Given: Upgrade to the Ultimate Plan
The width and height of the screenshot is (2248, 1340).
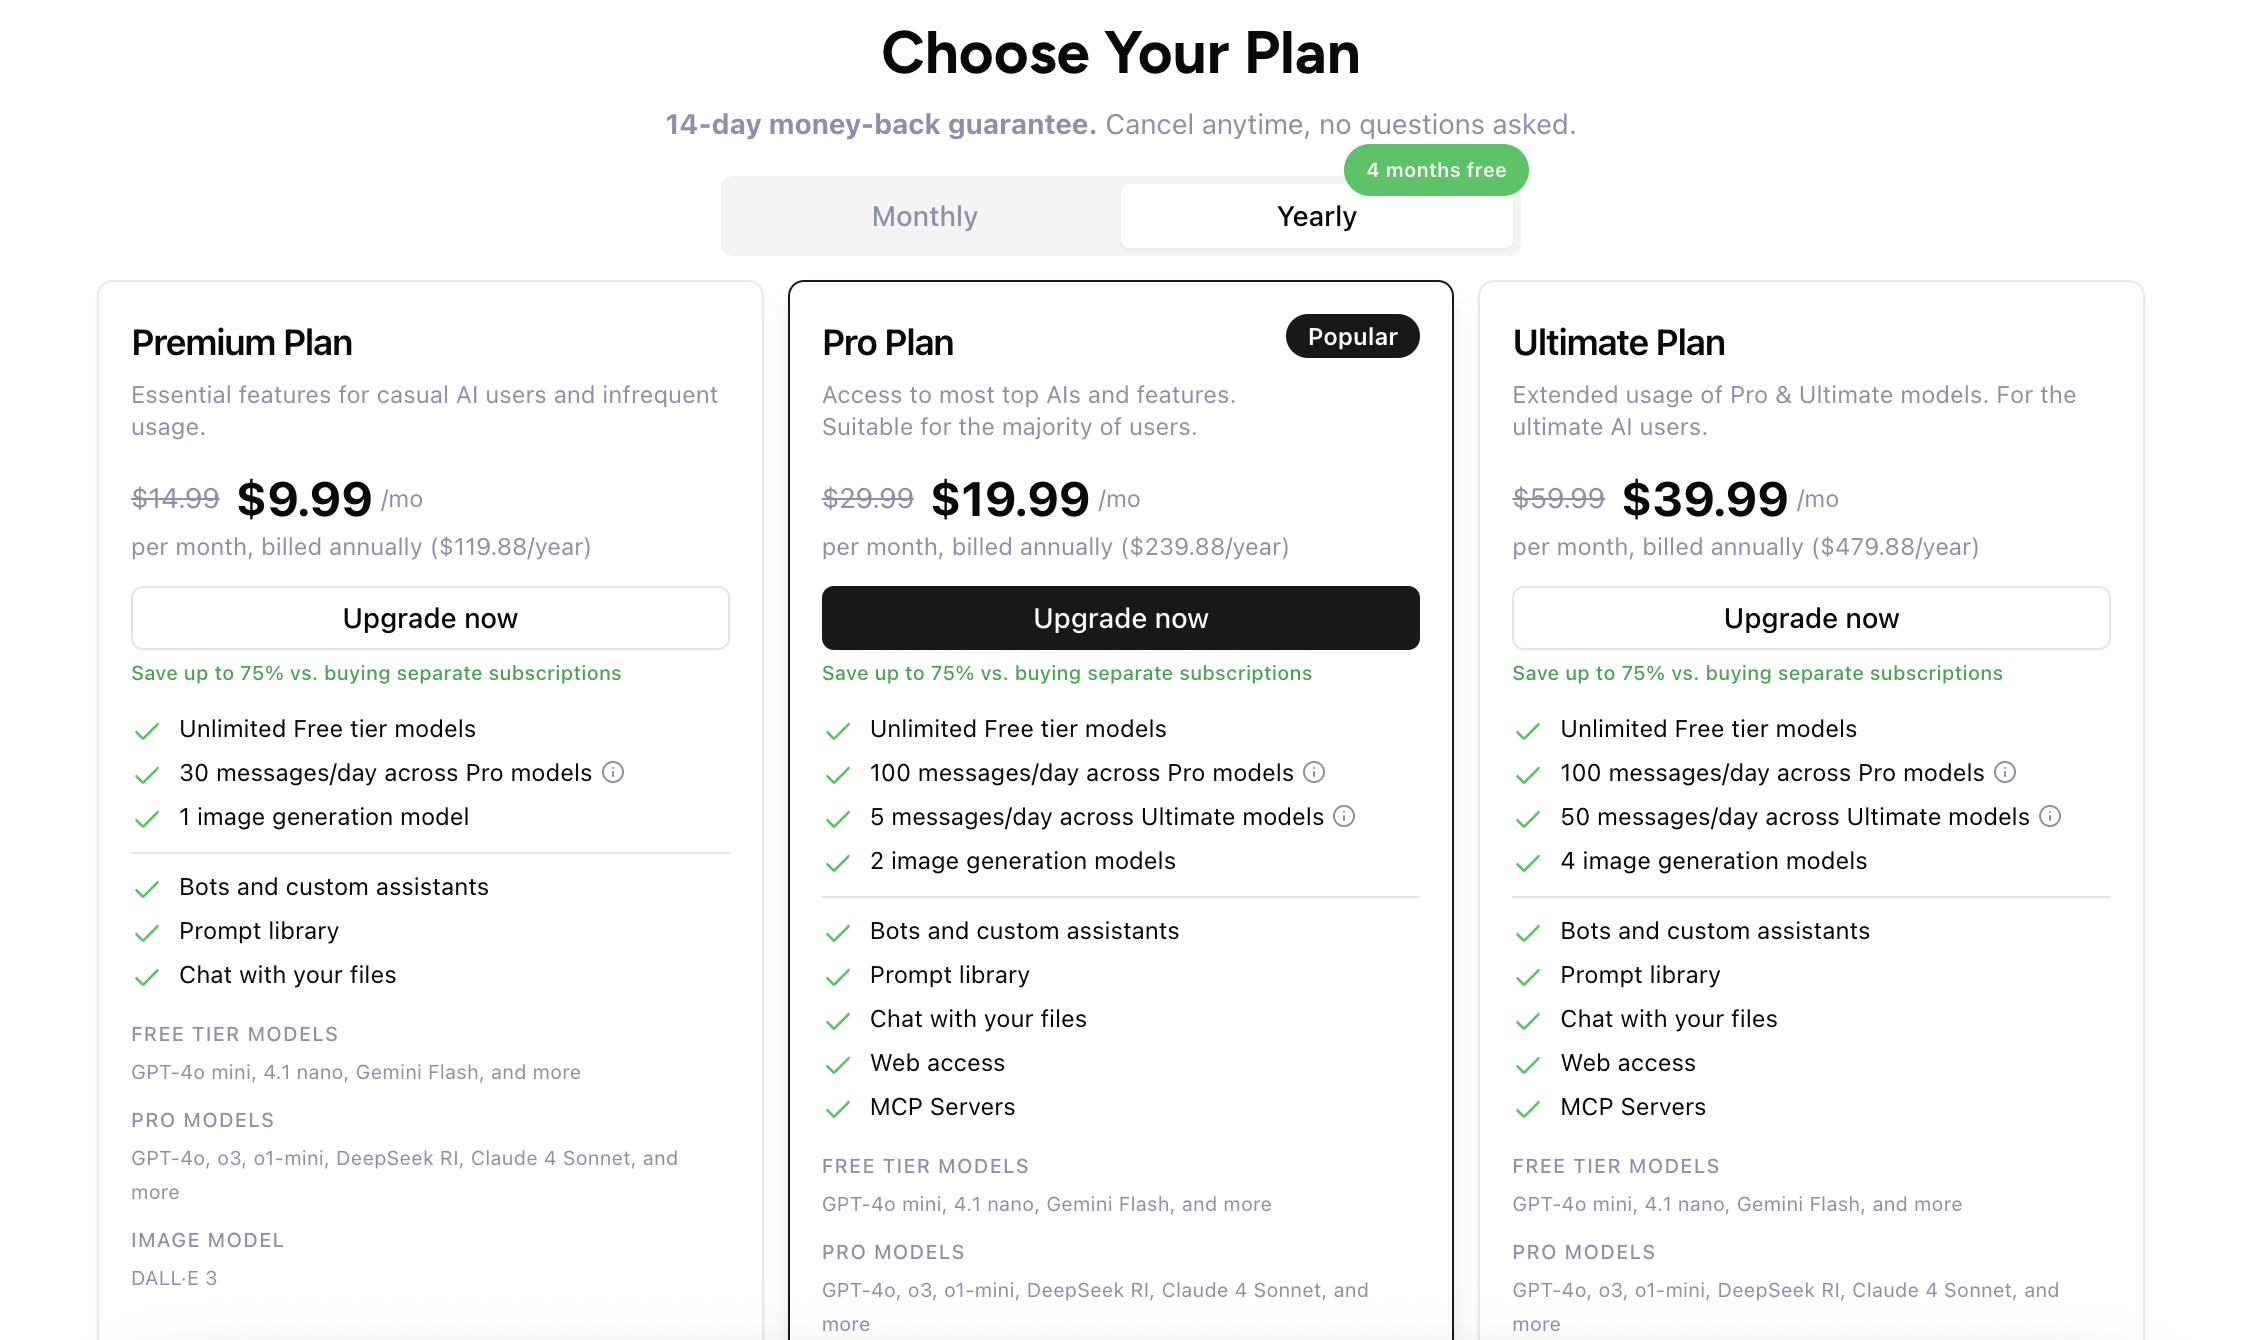Looking at the screenshot, I should [x=1810, y=618].
